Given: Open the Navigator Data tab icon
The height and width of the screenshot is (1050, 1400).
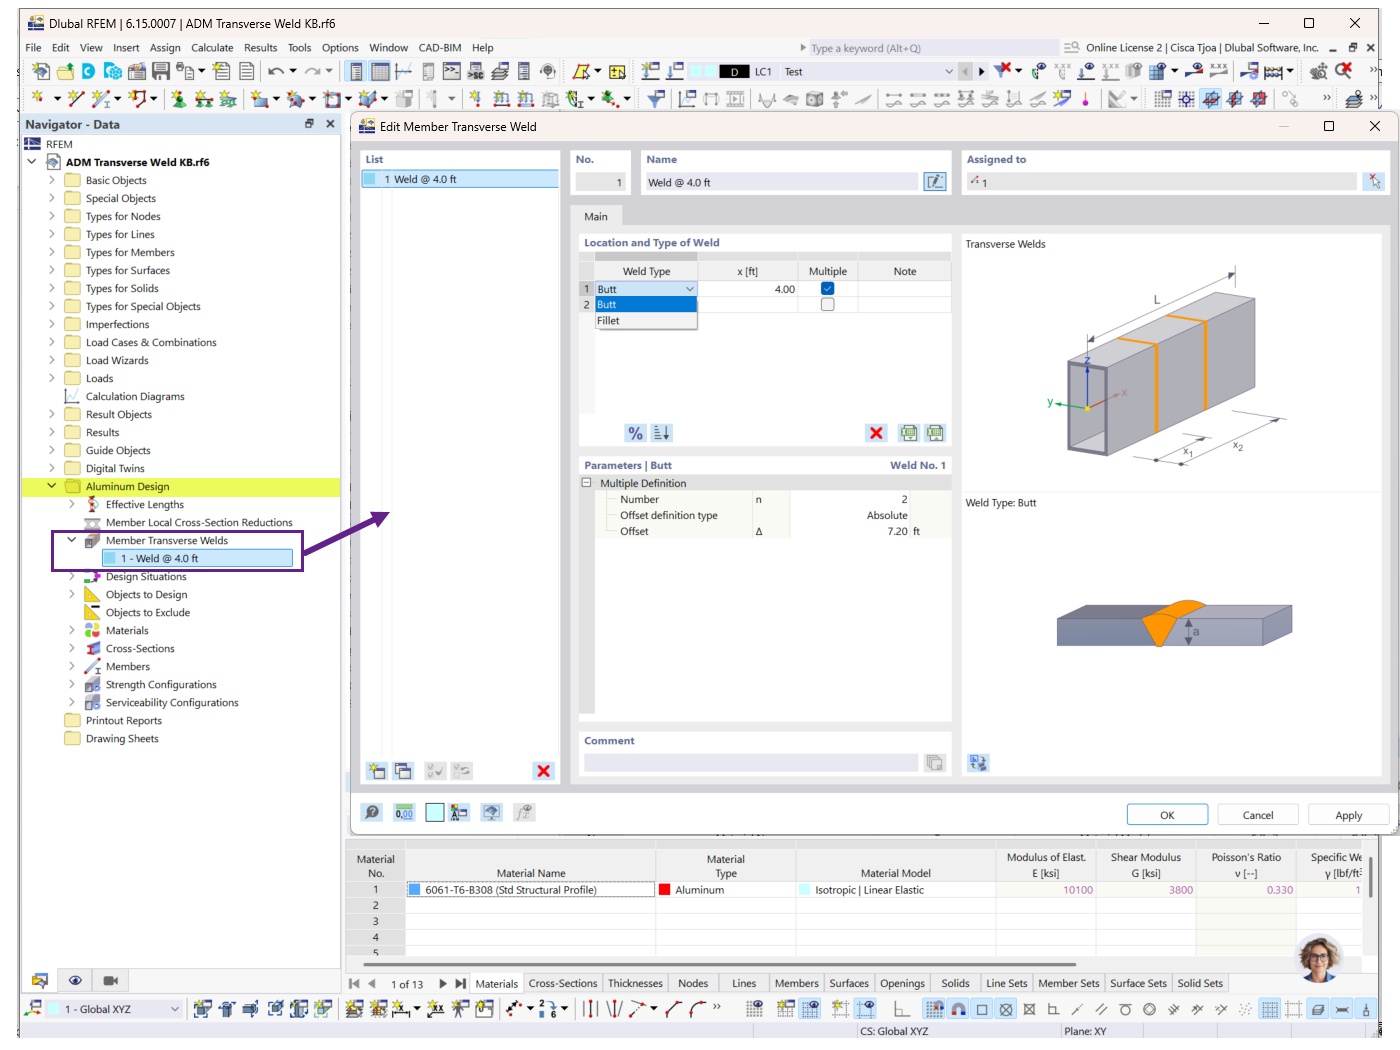Looking at the screenshot, I should pos(40,981).
